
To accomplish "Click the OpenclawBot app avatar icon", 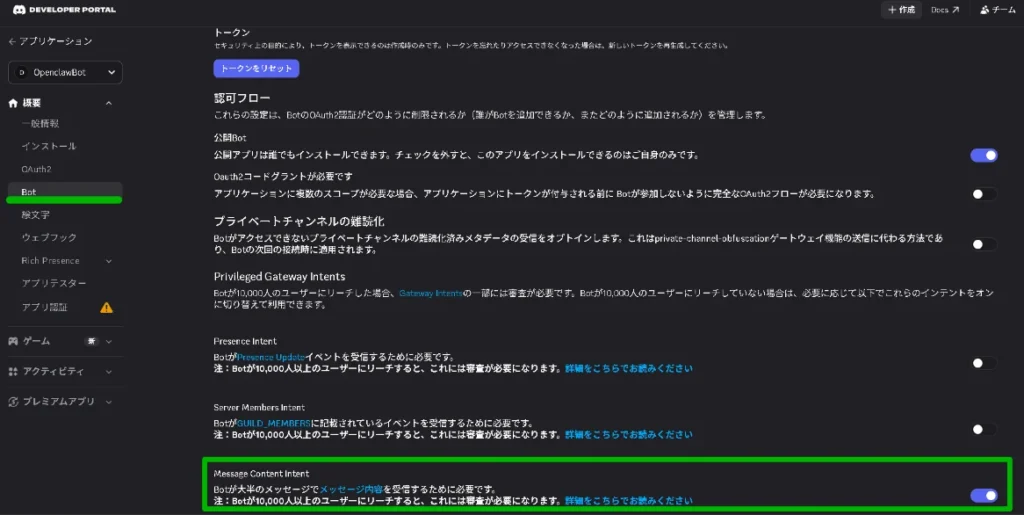I will point(22,72).
